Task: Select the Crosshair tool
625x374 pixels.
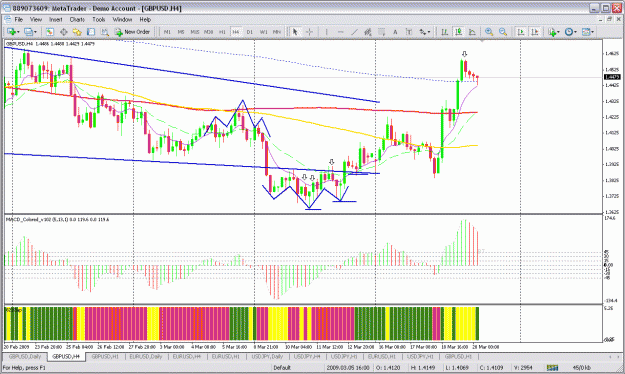Action: [x=309, y=32]
